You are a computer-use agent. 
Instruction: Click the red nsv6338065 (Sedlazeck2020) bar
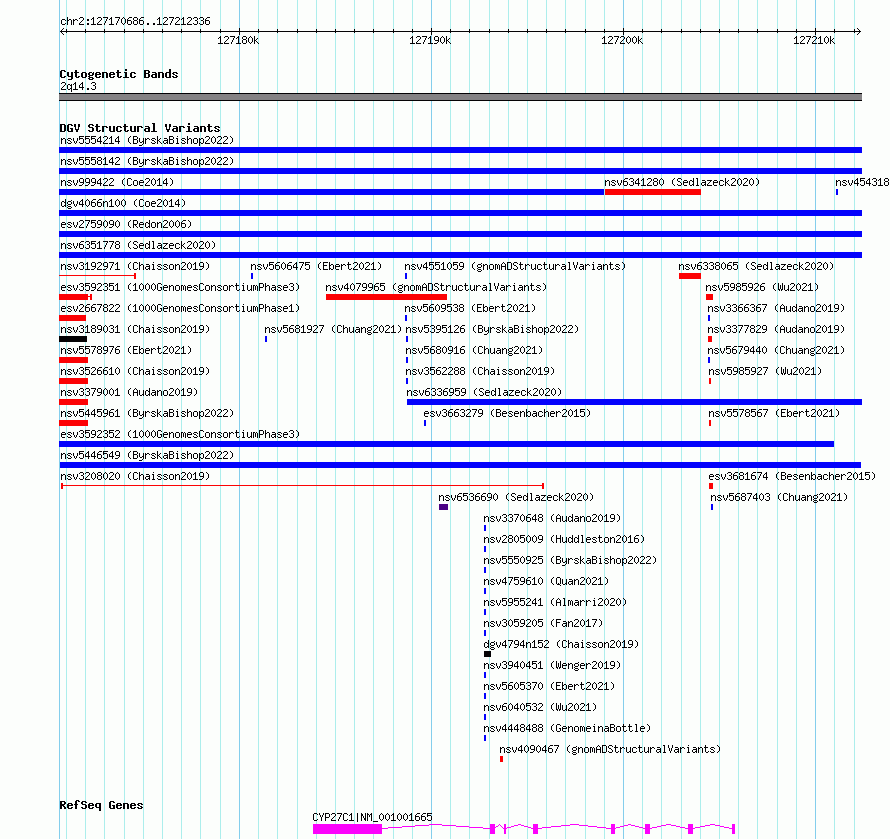pos(690,276)
